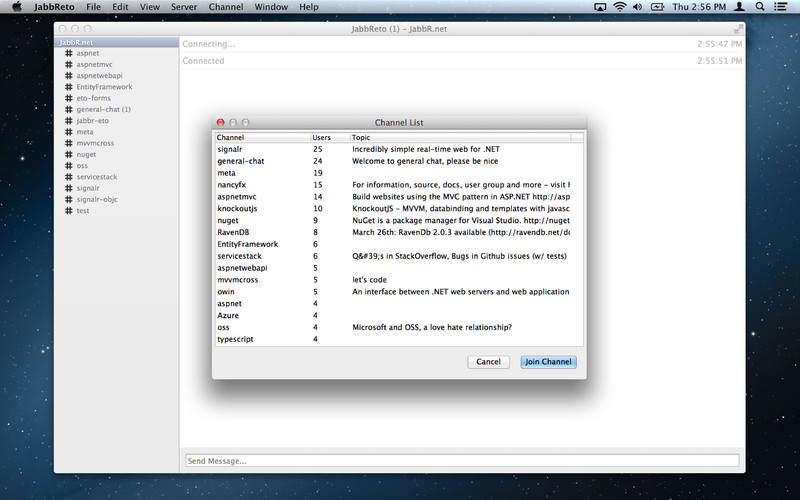
Task: Select the aspnetmvc row in Channel List
Action: pyautogui.click(x=399, y=196)
